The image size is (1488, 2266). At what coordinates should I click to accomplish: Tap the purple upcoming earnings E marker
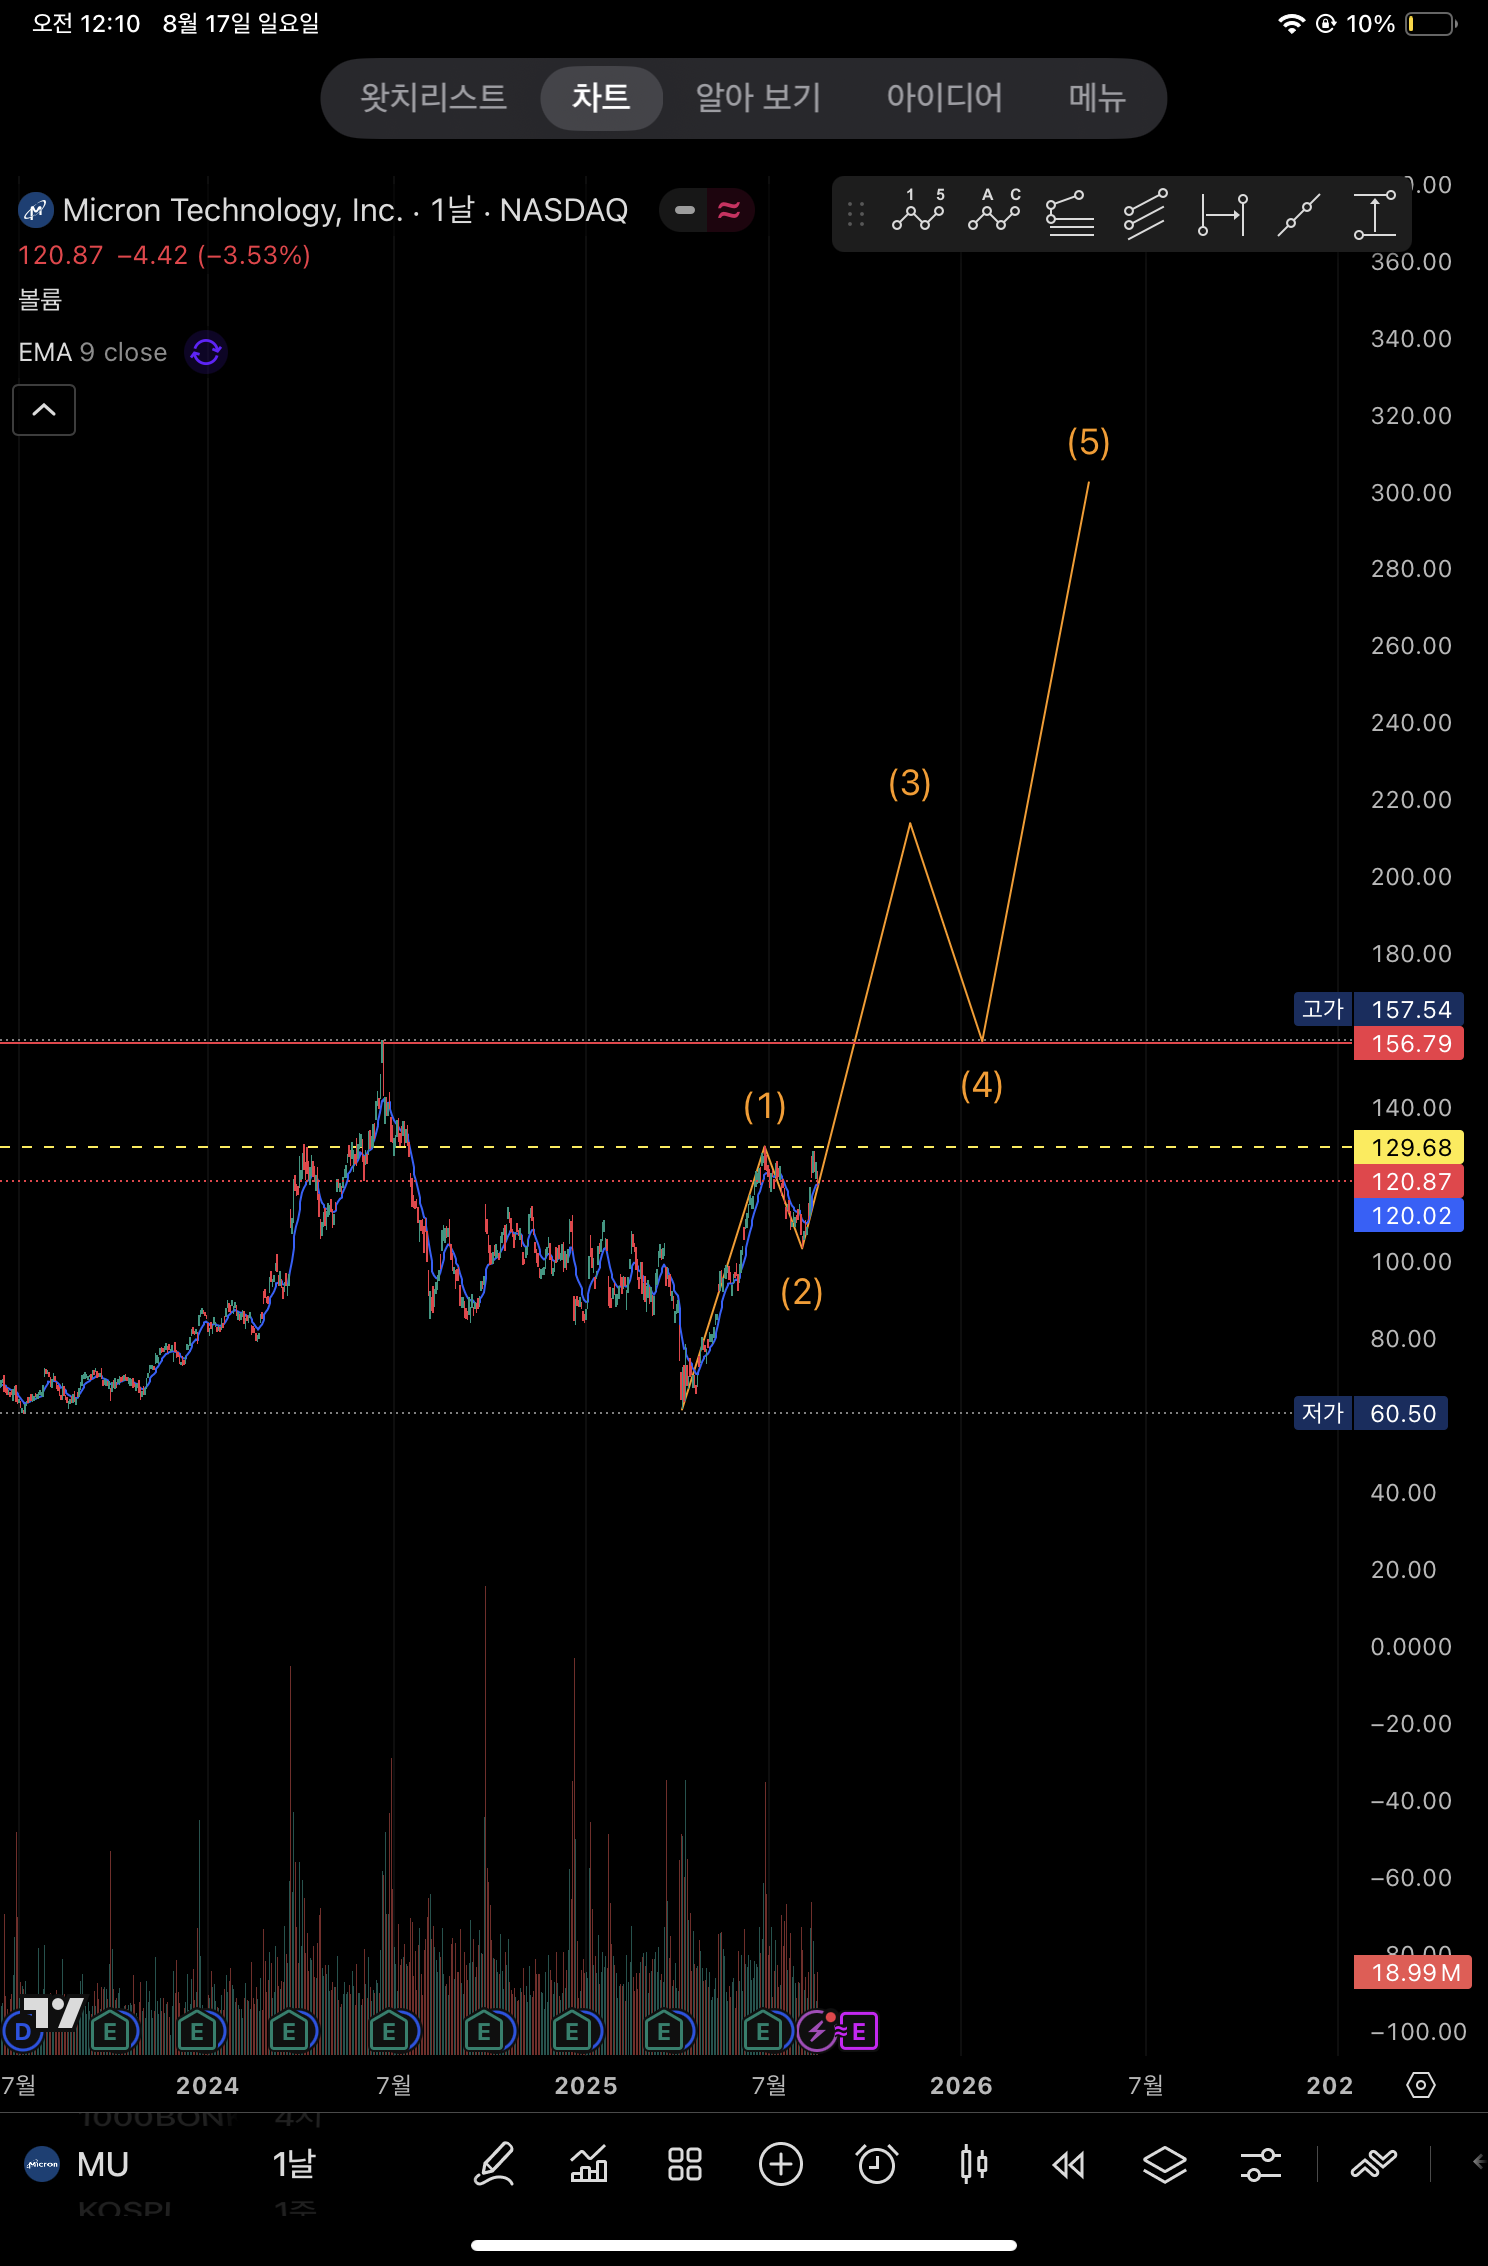(x=859, y=2031)
